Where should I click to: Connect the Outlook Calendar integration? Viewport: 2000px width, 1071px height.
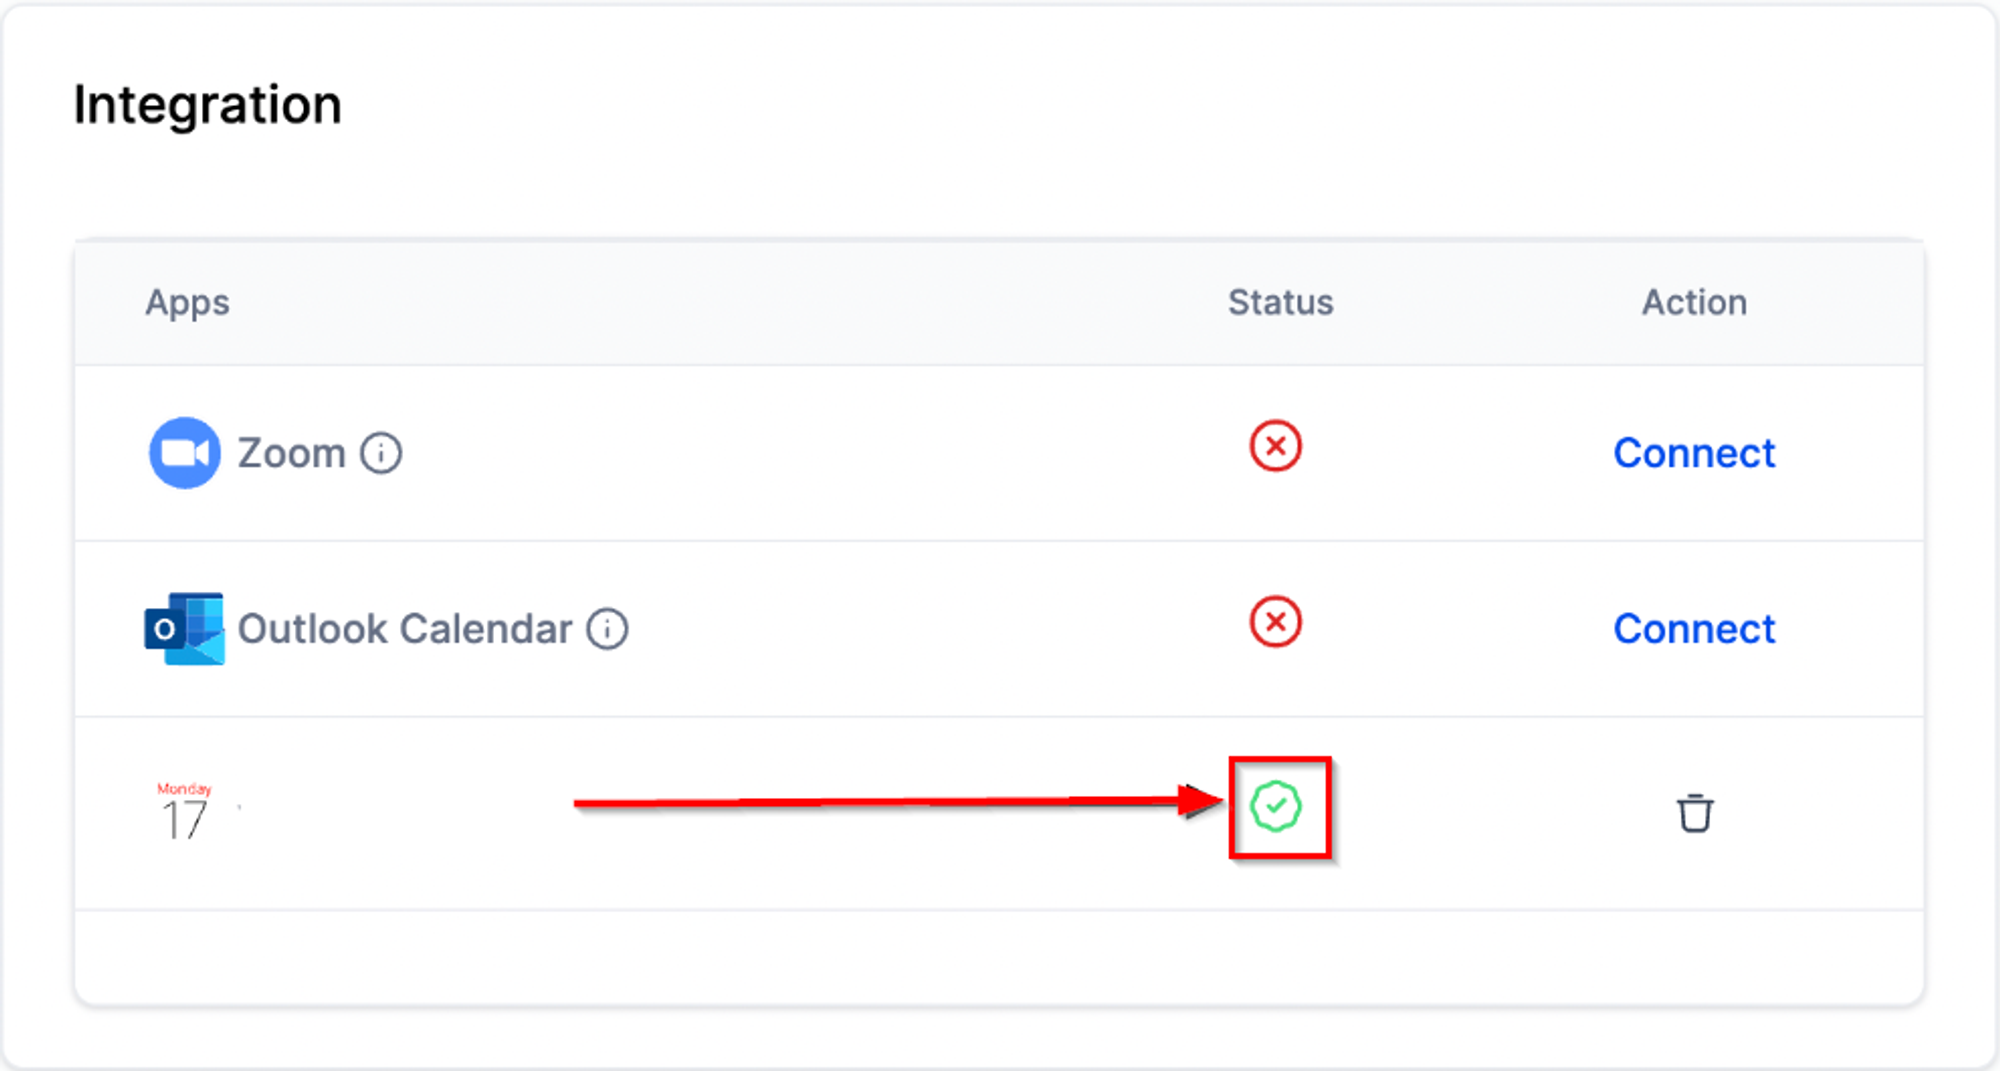pyautogui.click(x=1695, y=629)
